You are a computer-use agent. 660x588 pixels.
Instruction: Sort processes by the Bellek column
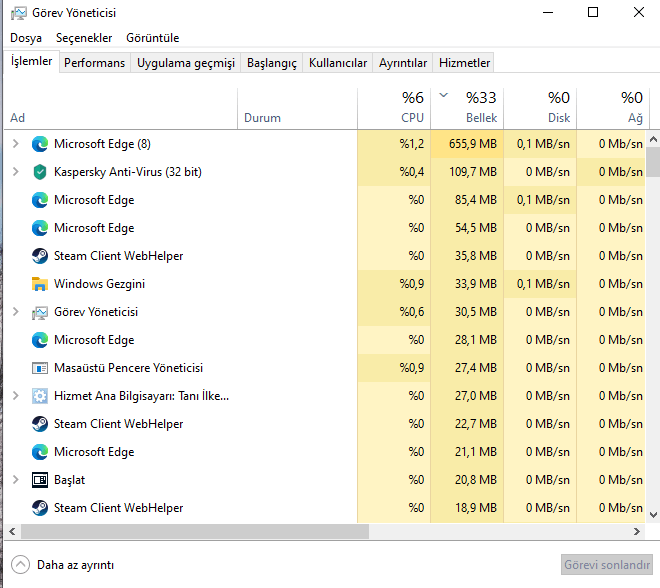[x=481, y=118]
